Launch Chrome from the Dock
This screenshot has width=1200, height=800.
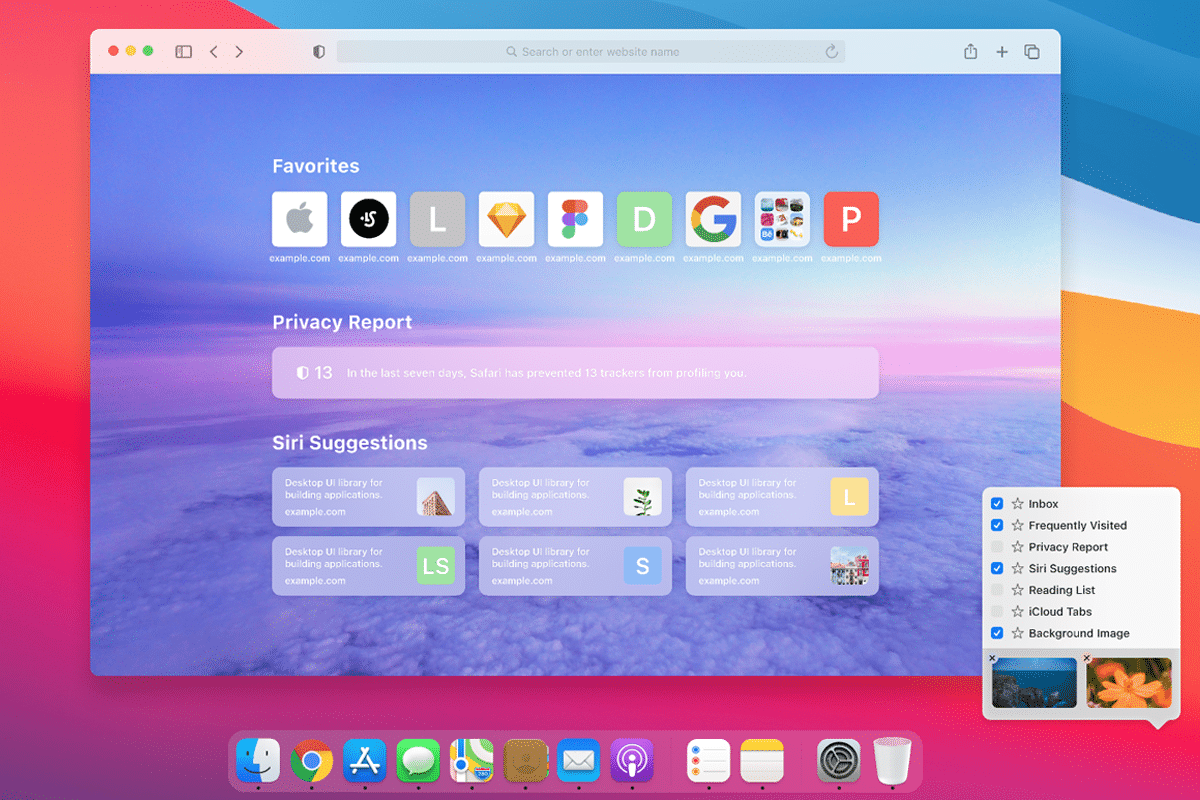312,761
